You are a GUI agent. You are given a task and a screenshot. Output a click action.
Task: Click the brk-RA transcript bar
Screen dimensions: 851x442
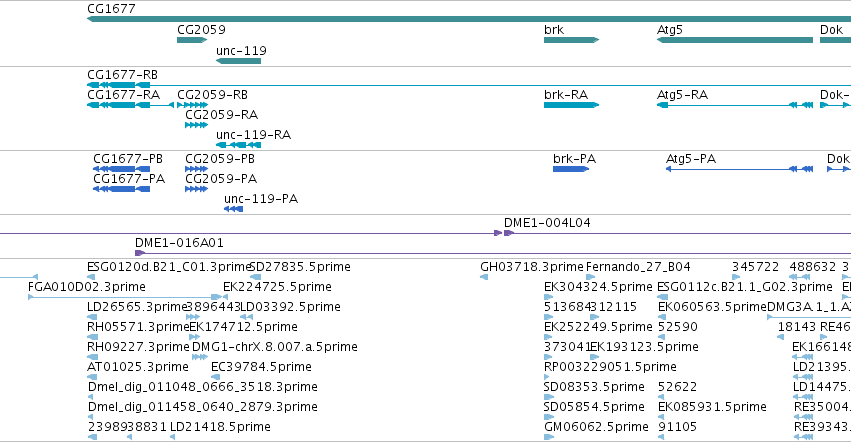coord(571,105)
